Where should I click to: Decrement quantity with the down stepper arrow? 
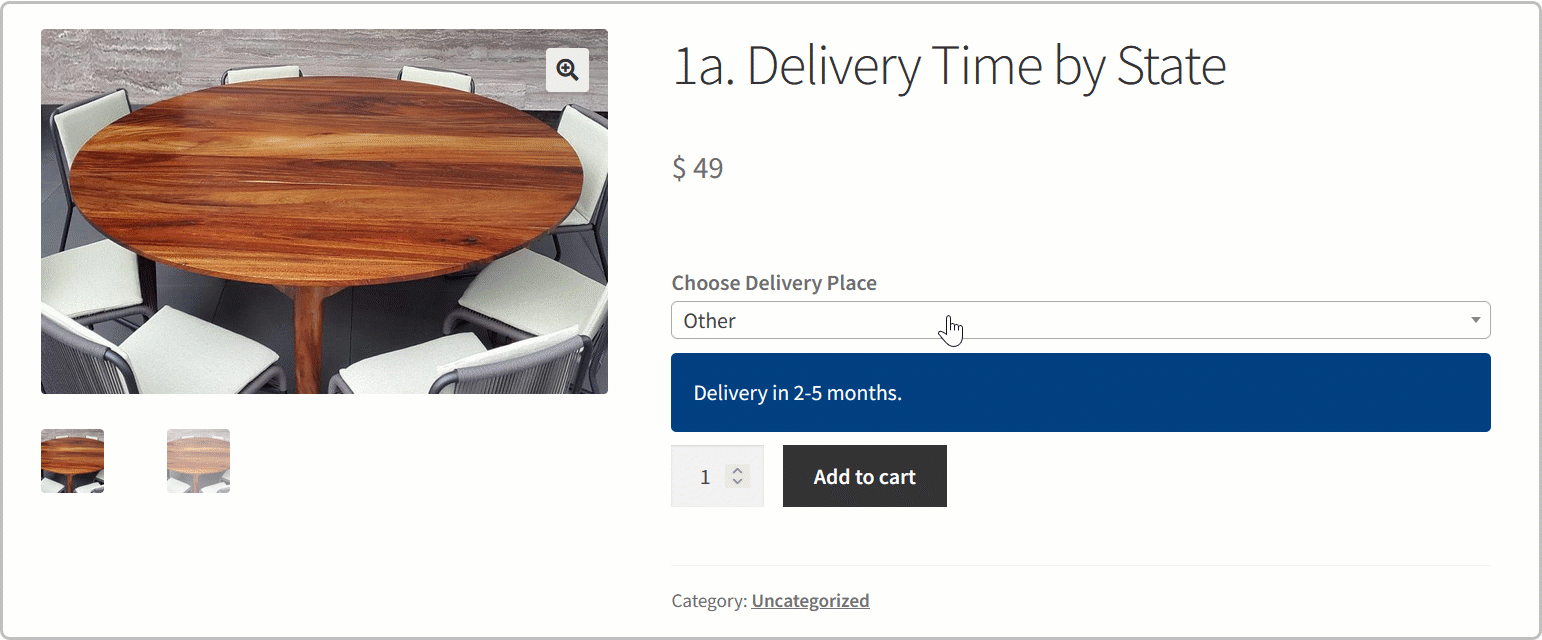point(738,483)
